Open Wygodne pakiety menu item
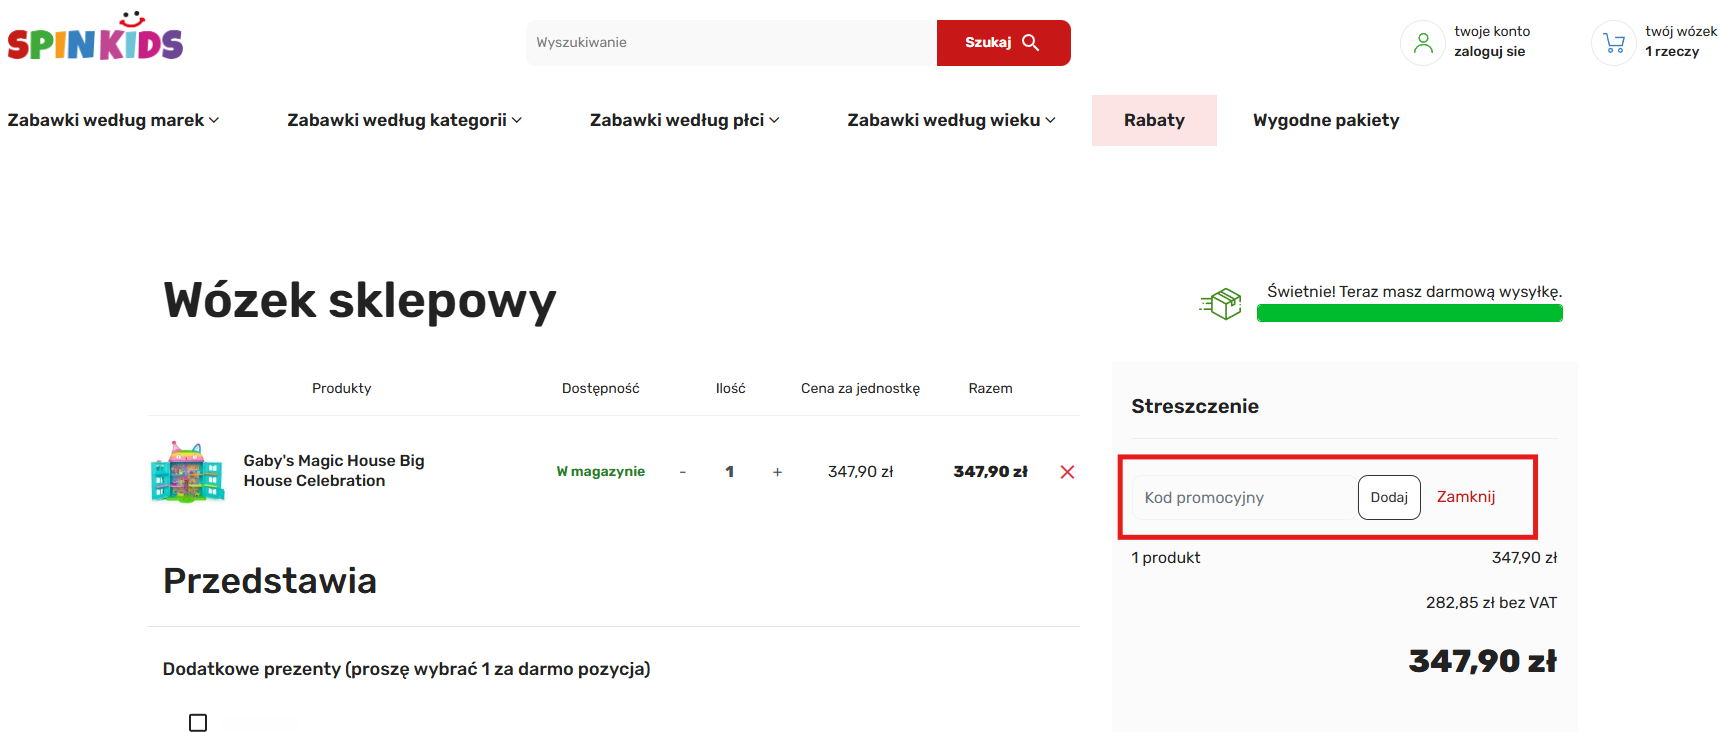Screen dimensions: 1722x732 point(1326,120)
